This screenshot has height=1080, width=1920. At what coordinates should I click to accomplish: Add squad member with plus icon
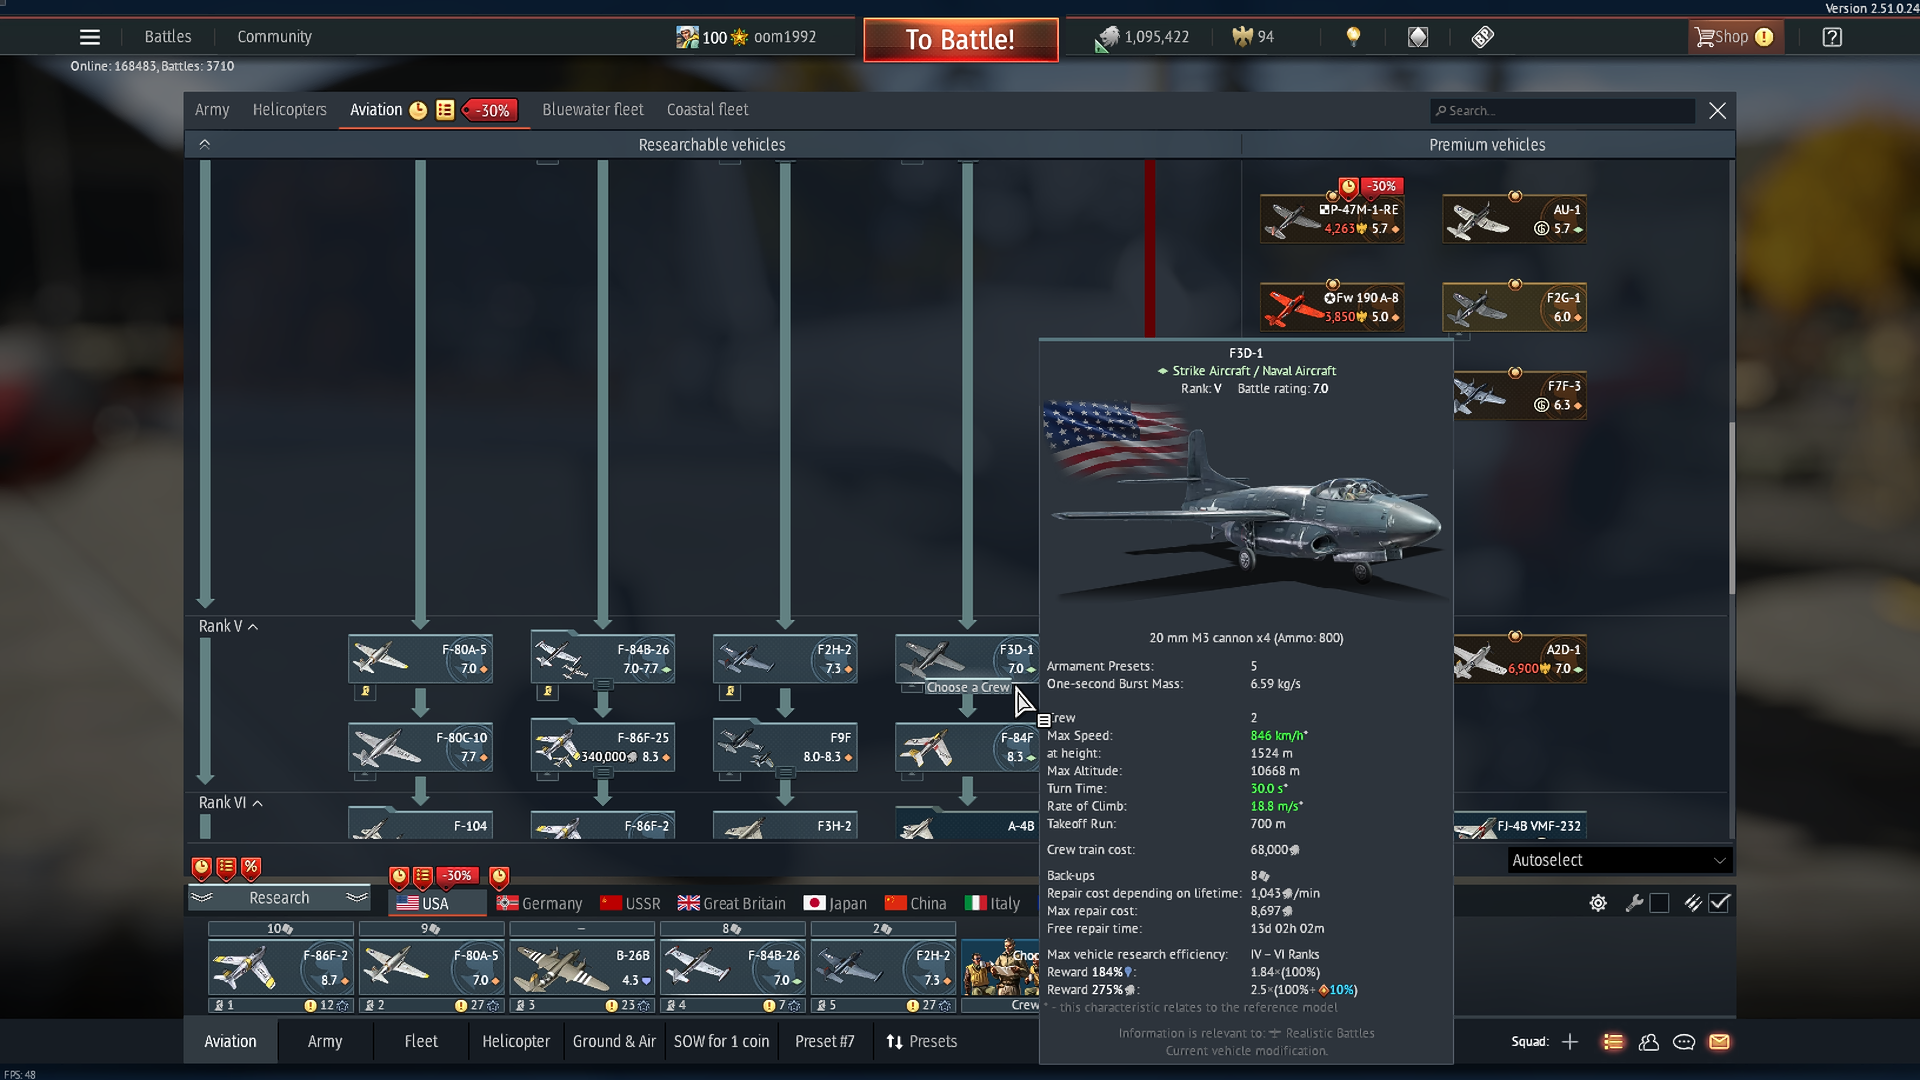coord(1570,1042)
